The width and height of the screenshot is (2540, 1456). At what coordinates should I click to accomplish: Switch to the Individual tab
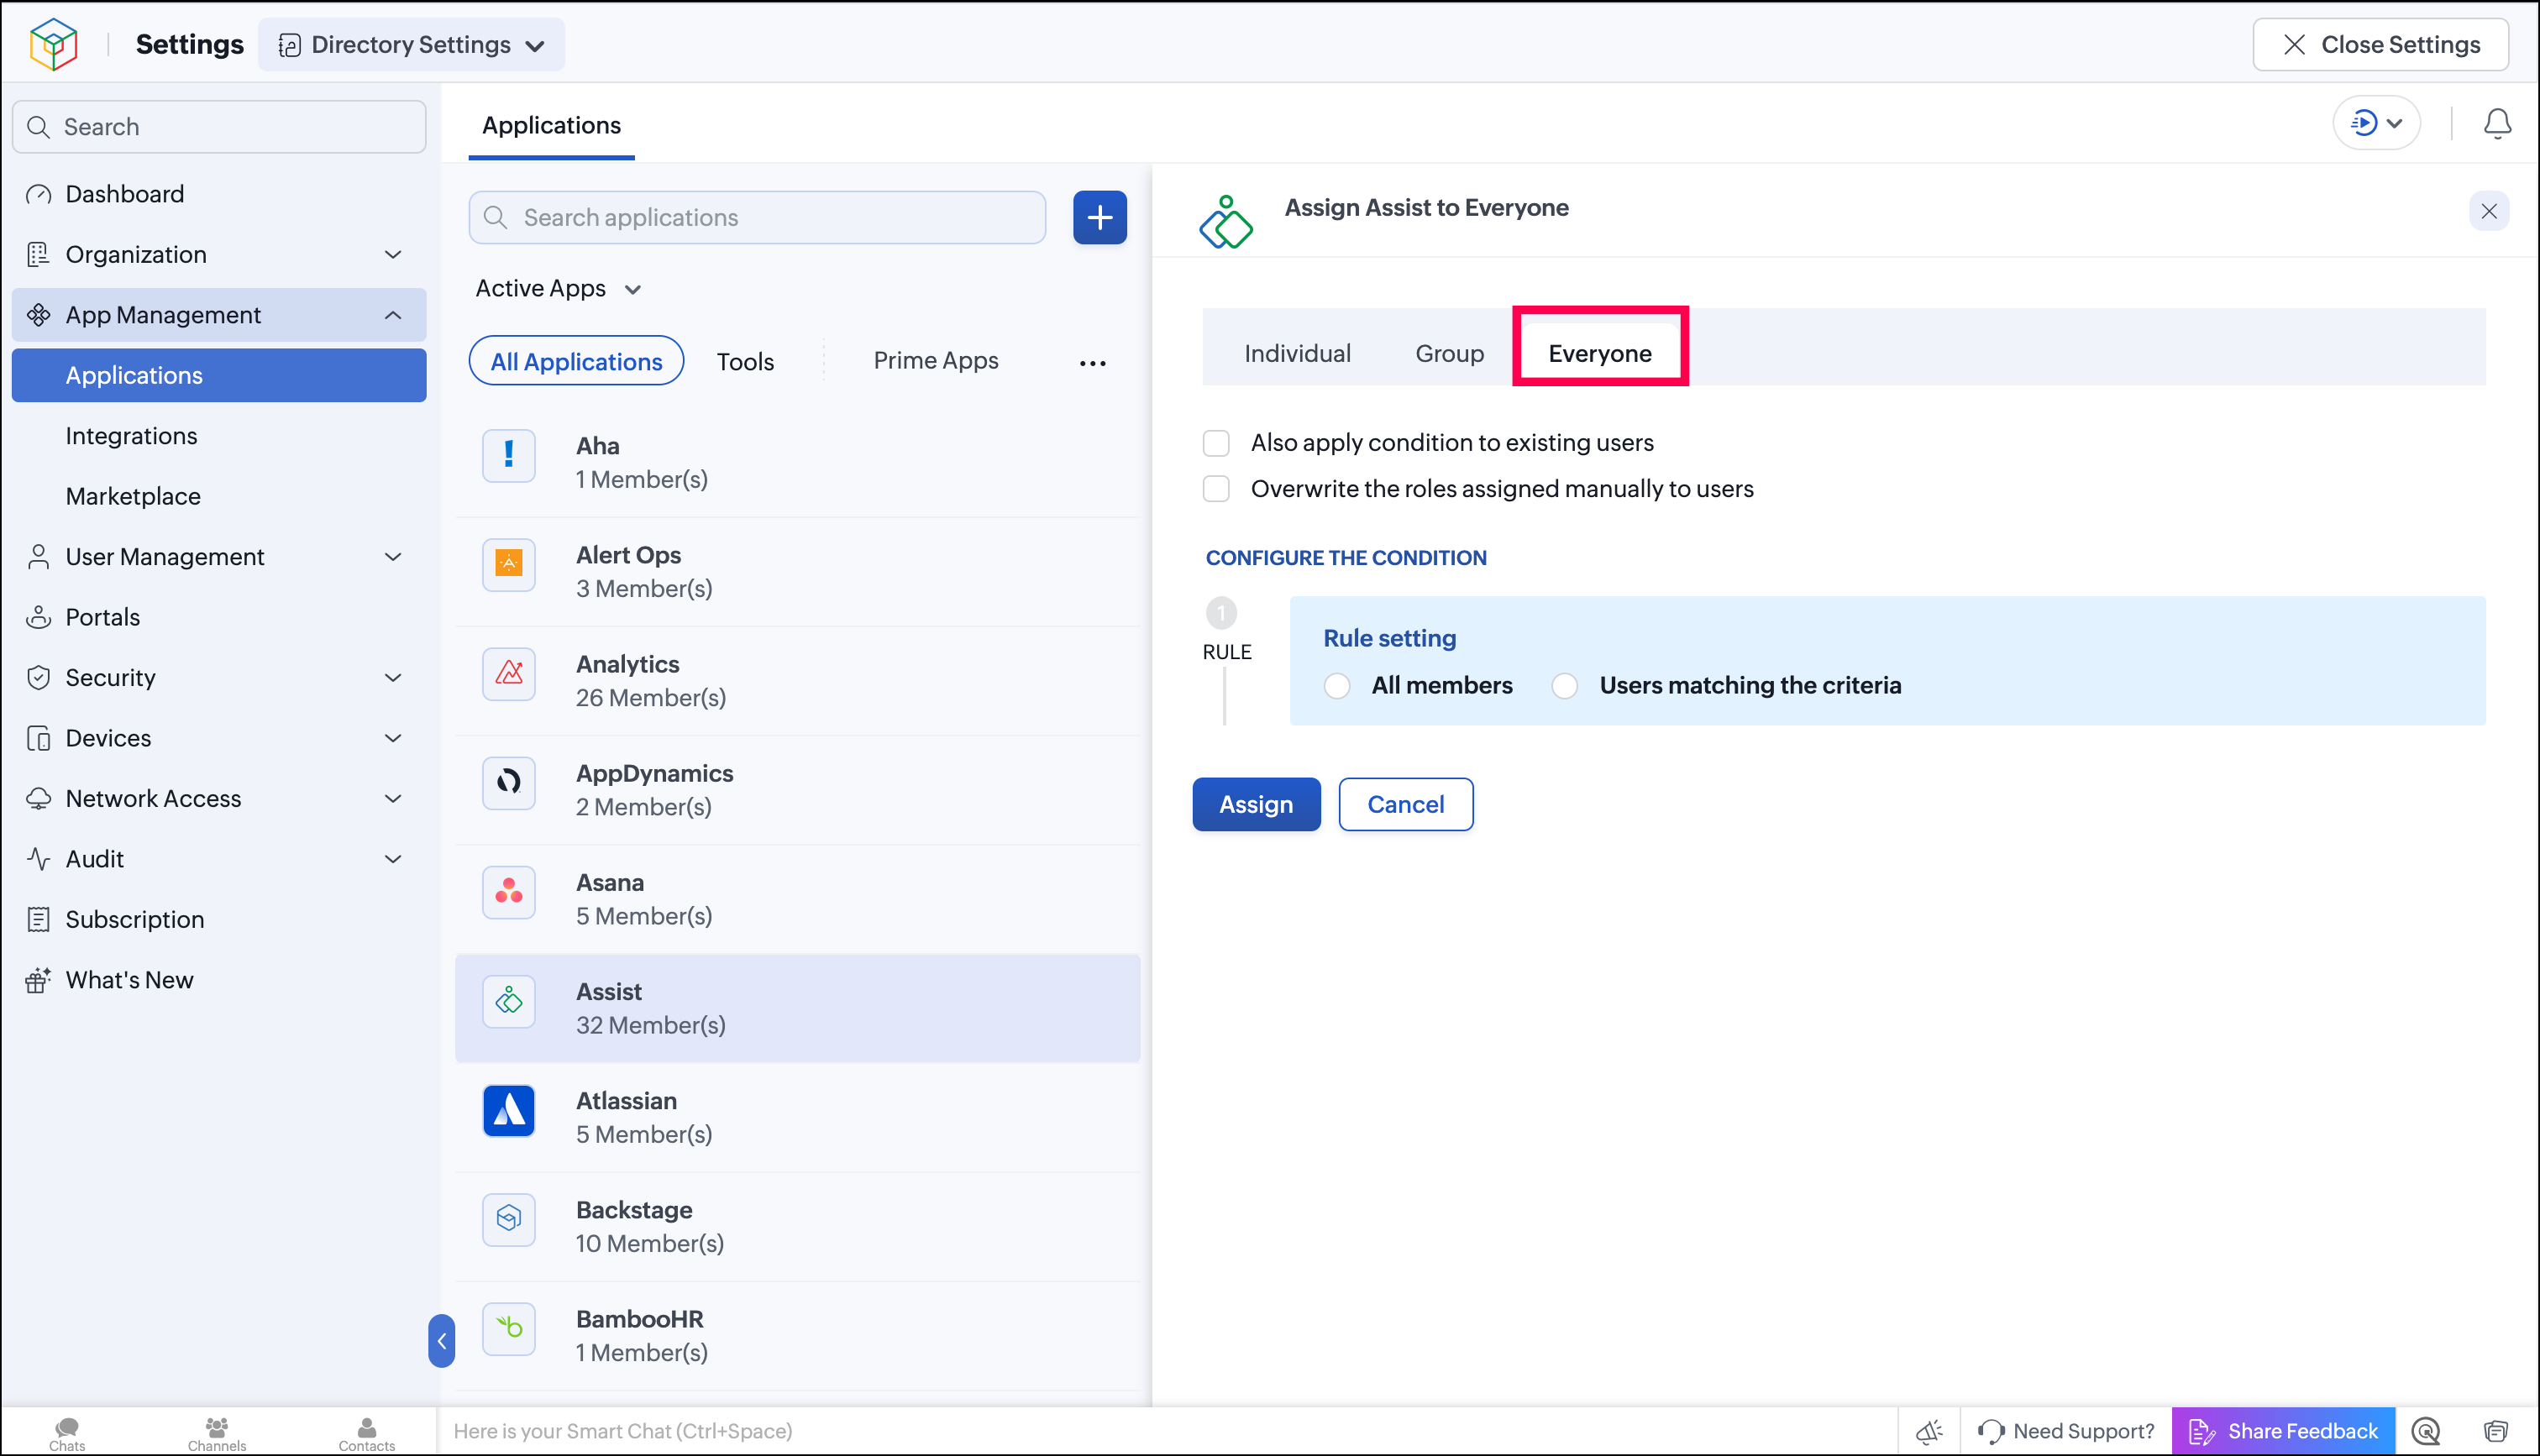click(1297, 354)
